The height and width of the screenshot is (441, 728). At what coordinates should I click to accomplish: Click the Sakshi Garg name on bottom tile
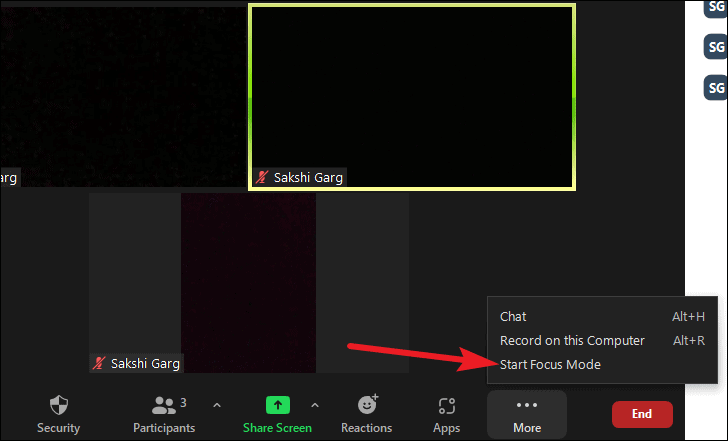145,363
